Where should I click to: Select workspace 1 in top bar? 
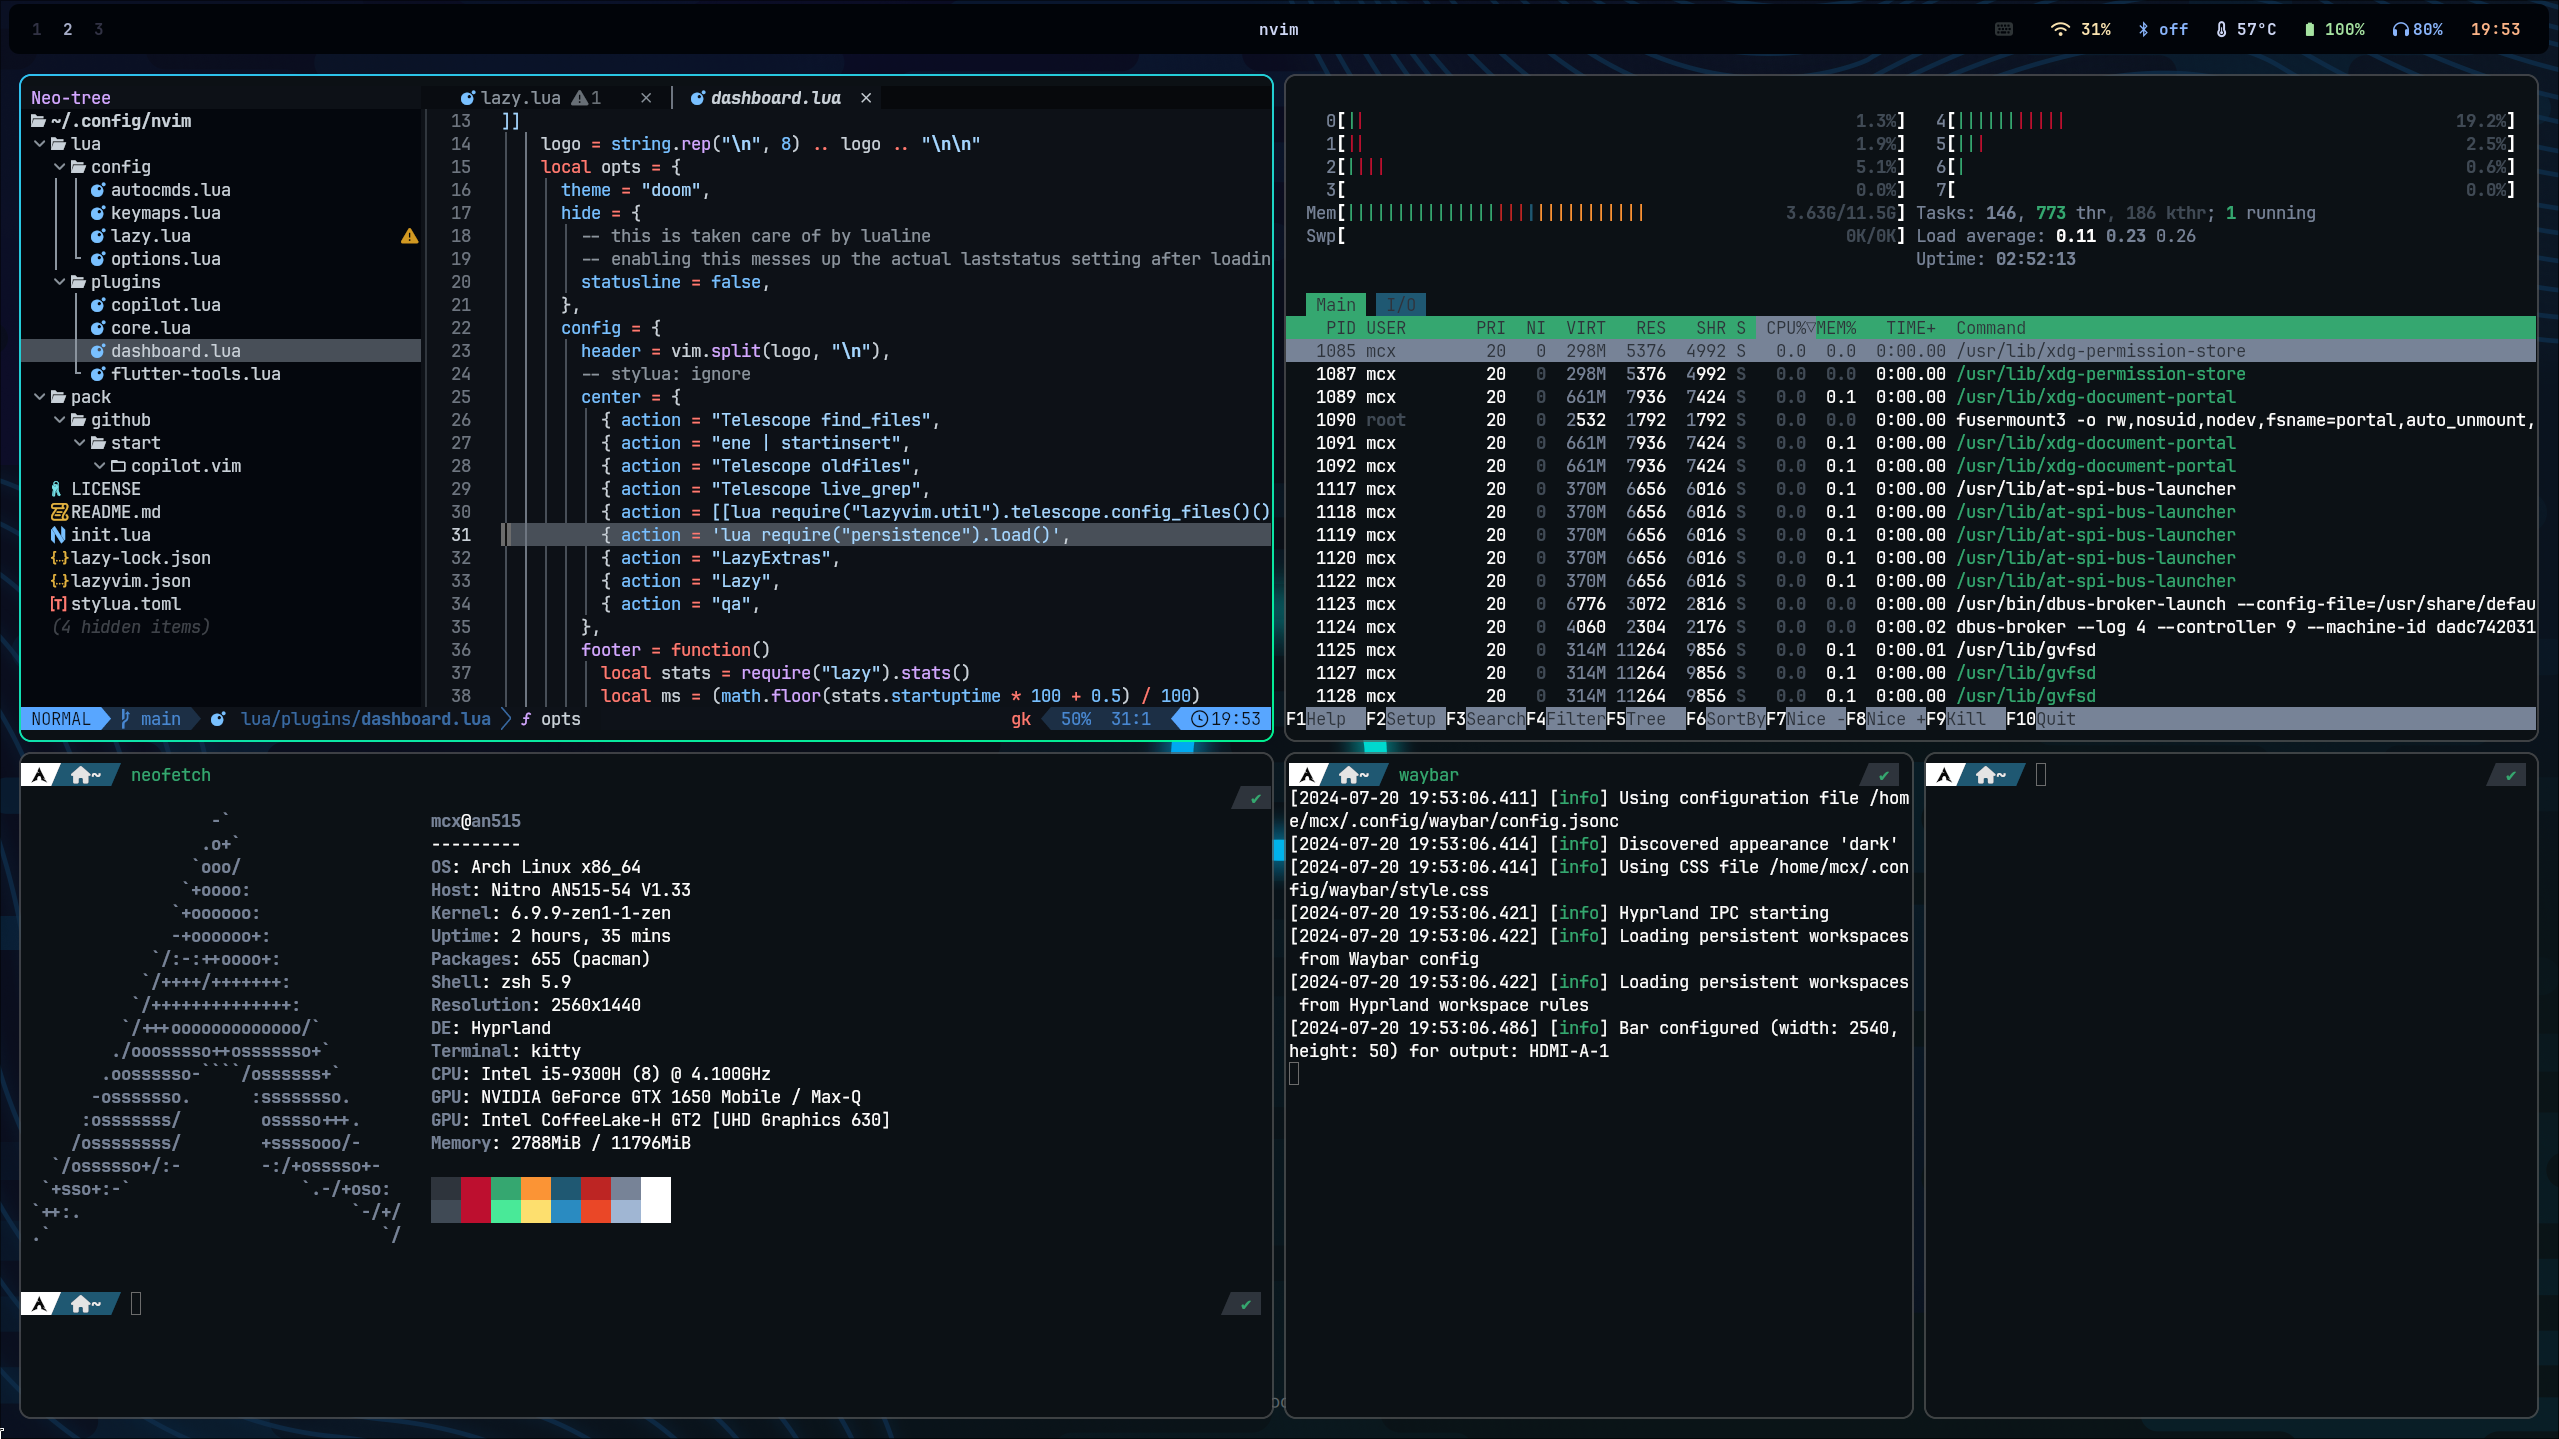[x=37, y=29]
